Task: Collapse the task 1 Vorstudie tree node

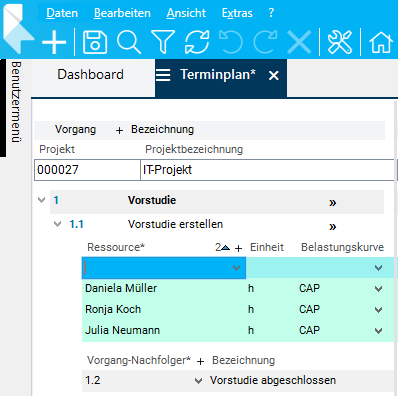Action: point(42,200)
